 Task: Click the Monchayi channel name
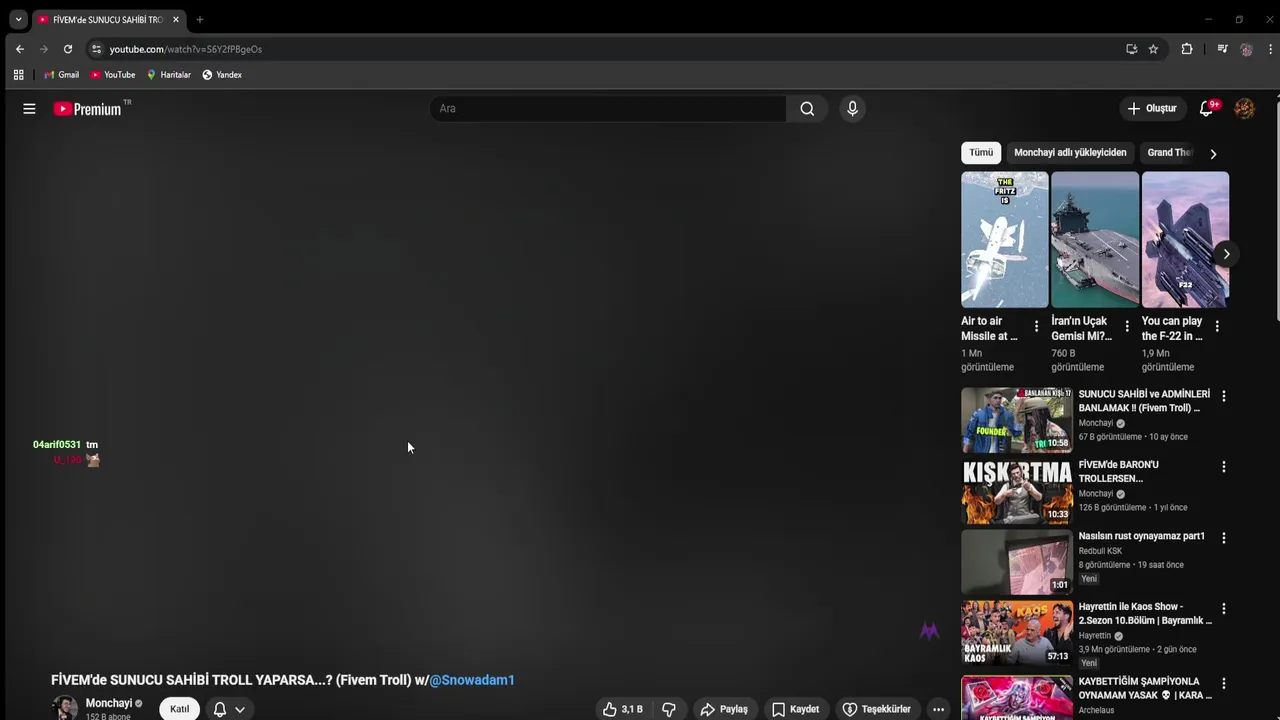(109, 703)
